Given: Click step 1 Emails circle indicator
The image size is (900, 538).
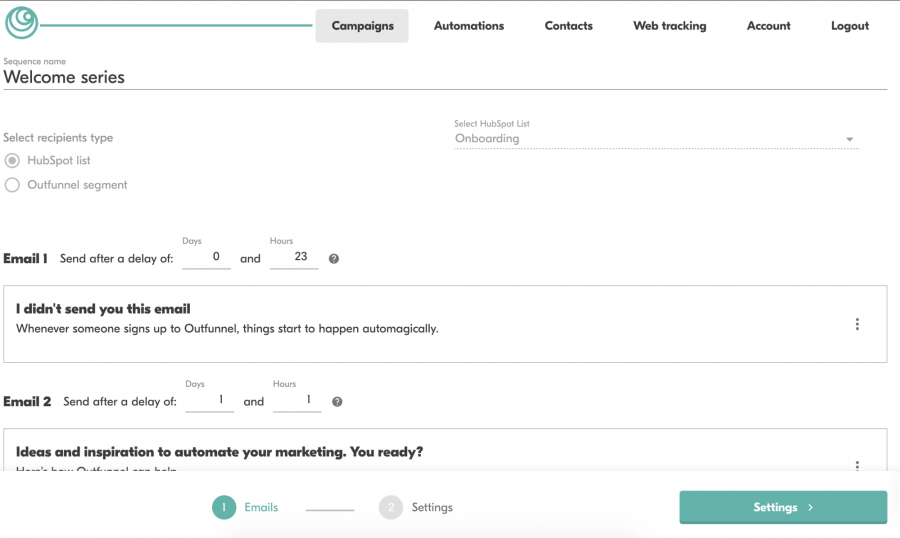Looking at the screenshot, I should (224, 508).
